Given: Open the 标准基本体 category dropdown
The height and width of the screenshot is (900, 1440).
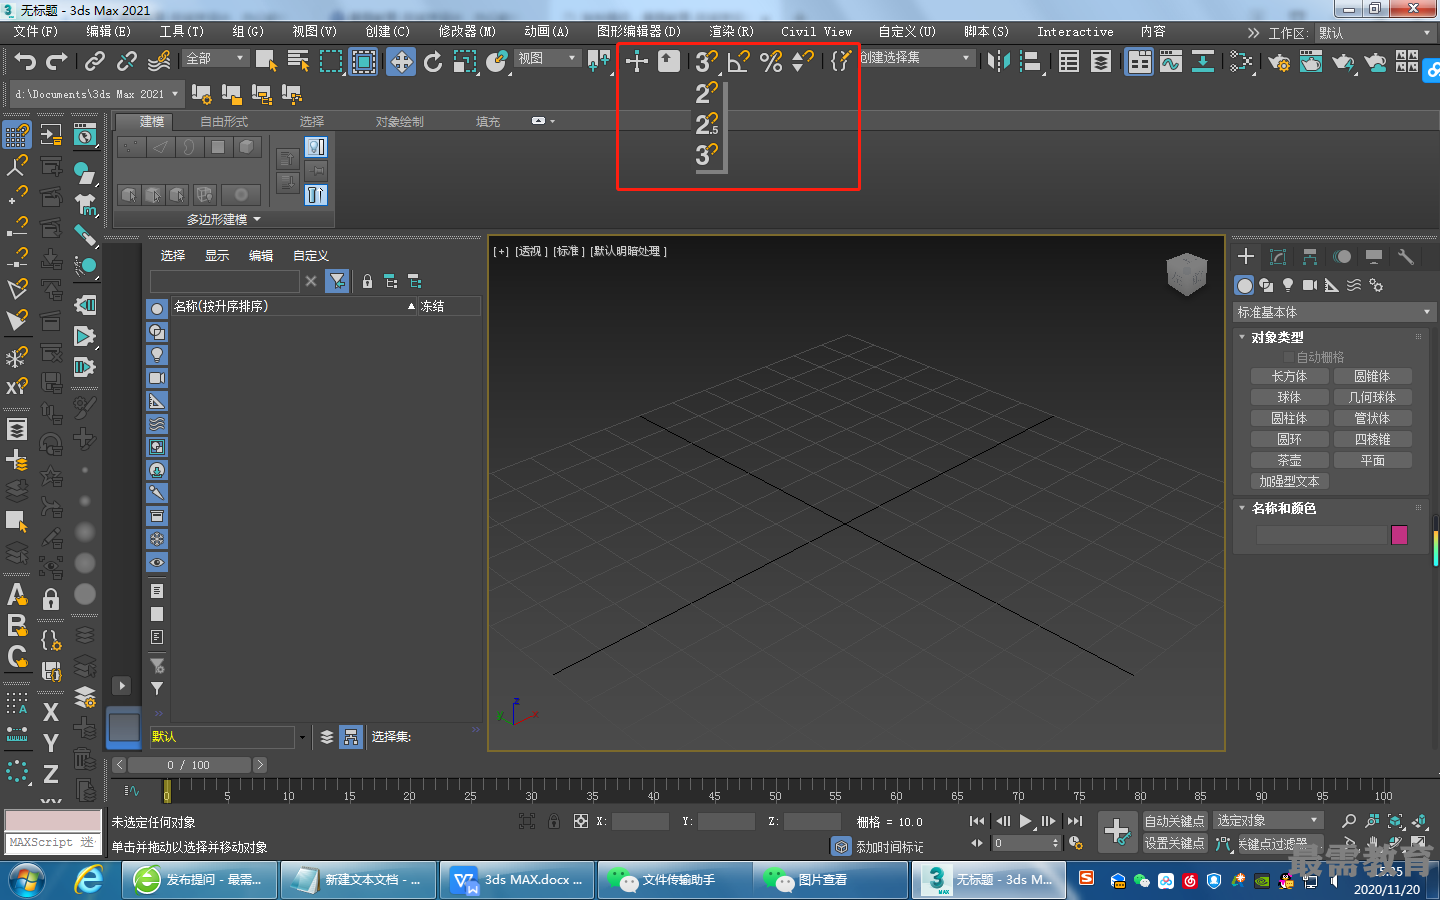Looking at the screenshot, I should 1334,313.
